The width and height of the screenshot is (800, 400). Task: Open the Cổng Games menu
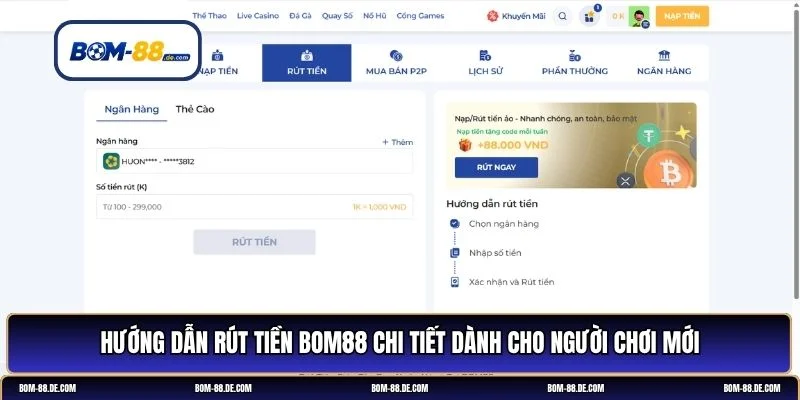(x=420, y=16)
